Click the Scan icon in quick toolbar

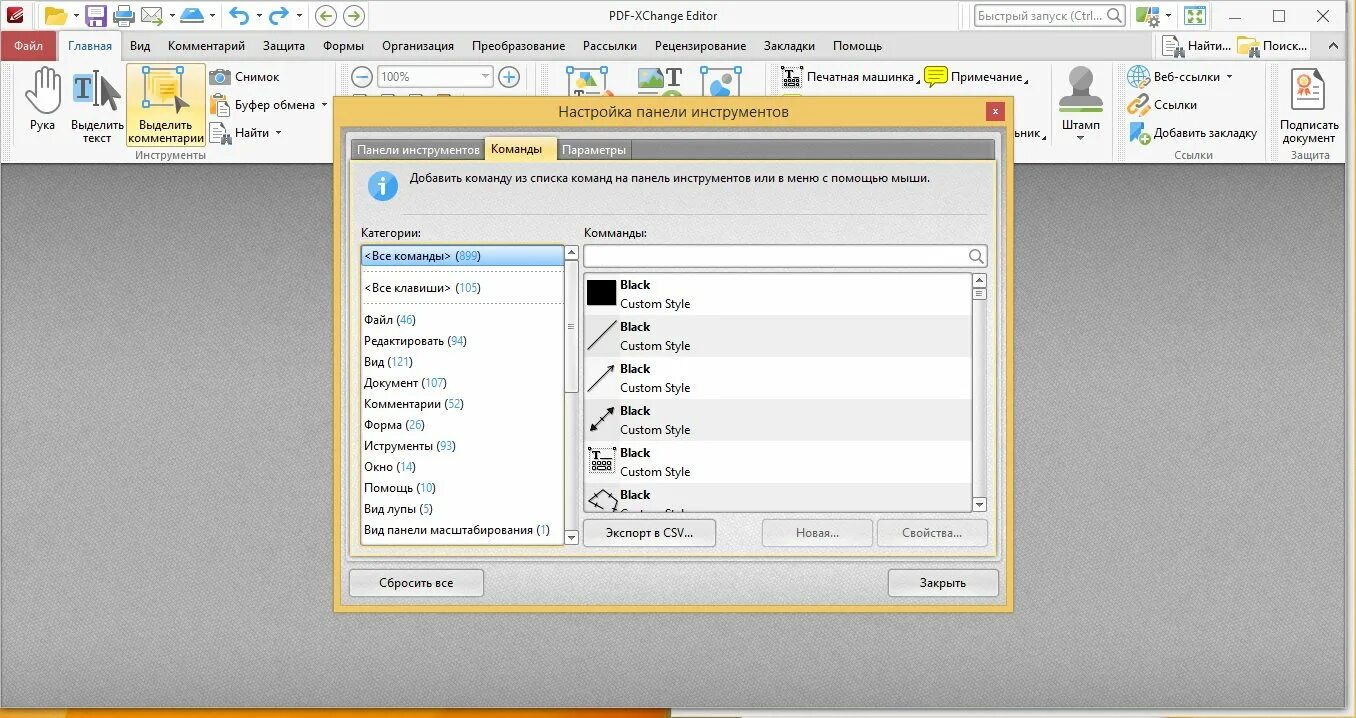192,16
